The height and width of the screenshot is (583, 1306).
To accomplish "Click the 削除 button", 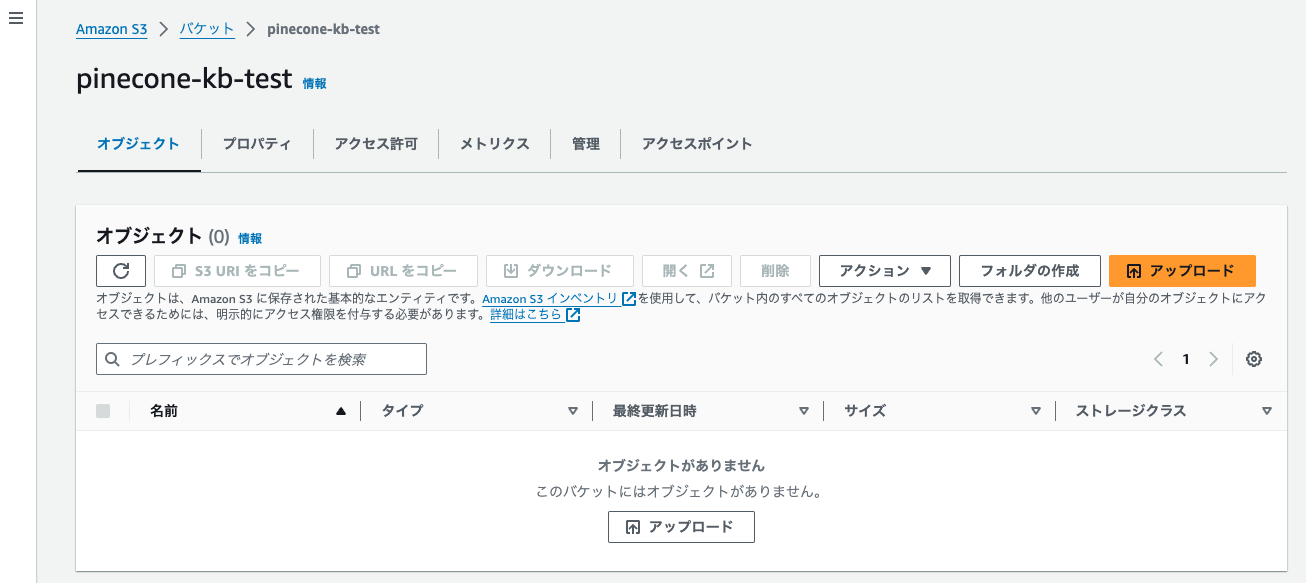I will click(x=775, y=271).
